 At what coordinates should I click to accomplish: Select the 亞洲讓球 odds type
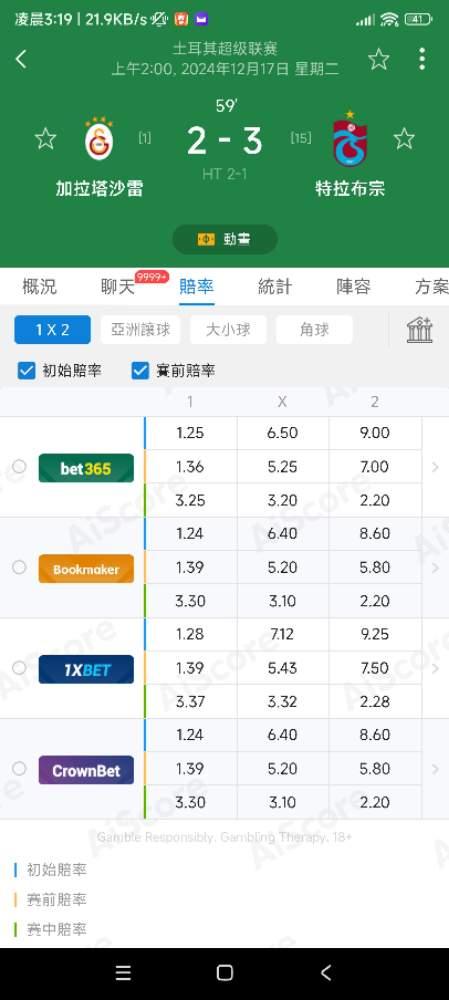(140, 330)
